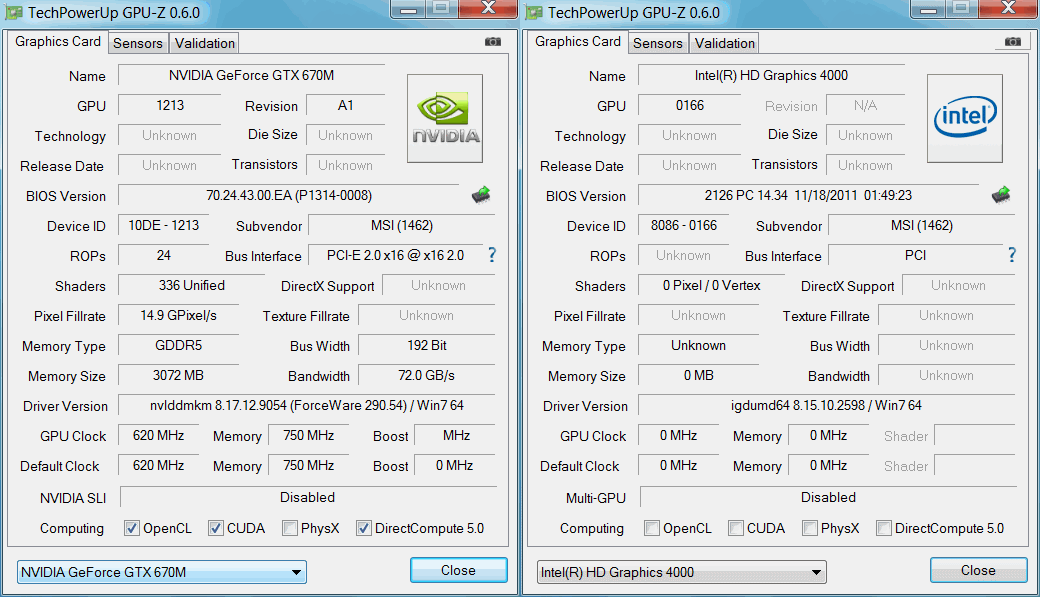Image resolution: width=1040 pixels, height=597 pixels.
Task: Switch to Validation tab in Intel window
Action: 724,43
